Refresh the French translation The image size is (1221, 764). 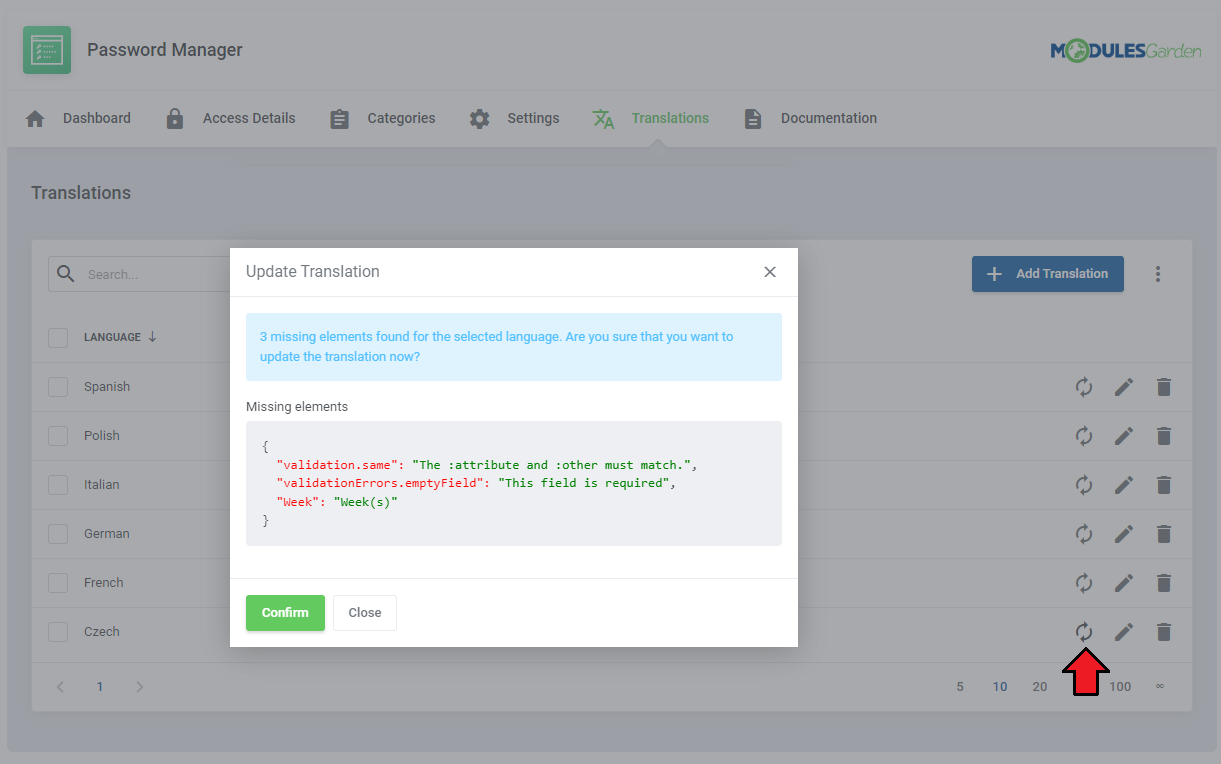(x=1084, y=583)
